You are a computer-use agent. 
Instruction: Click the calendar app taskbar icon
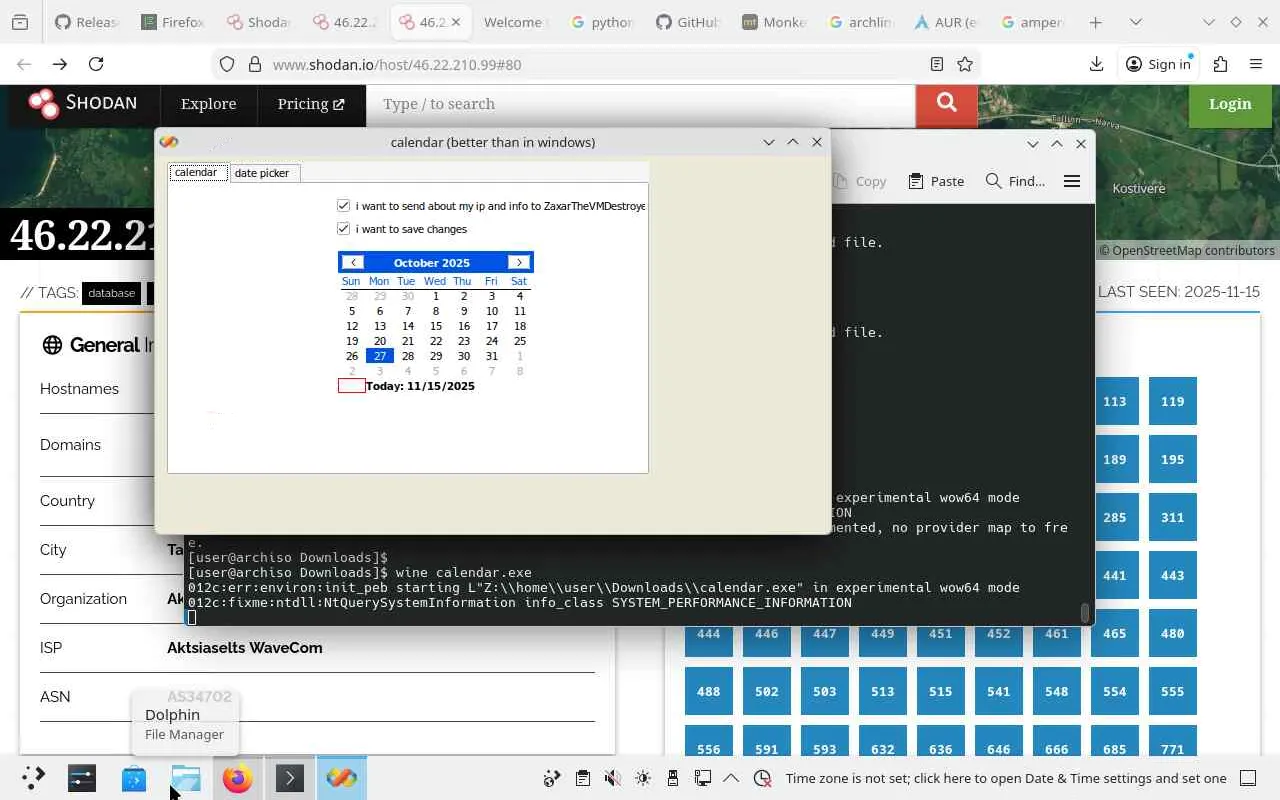coord(341,778)
